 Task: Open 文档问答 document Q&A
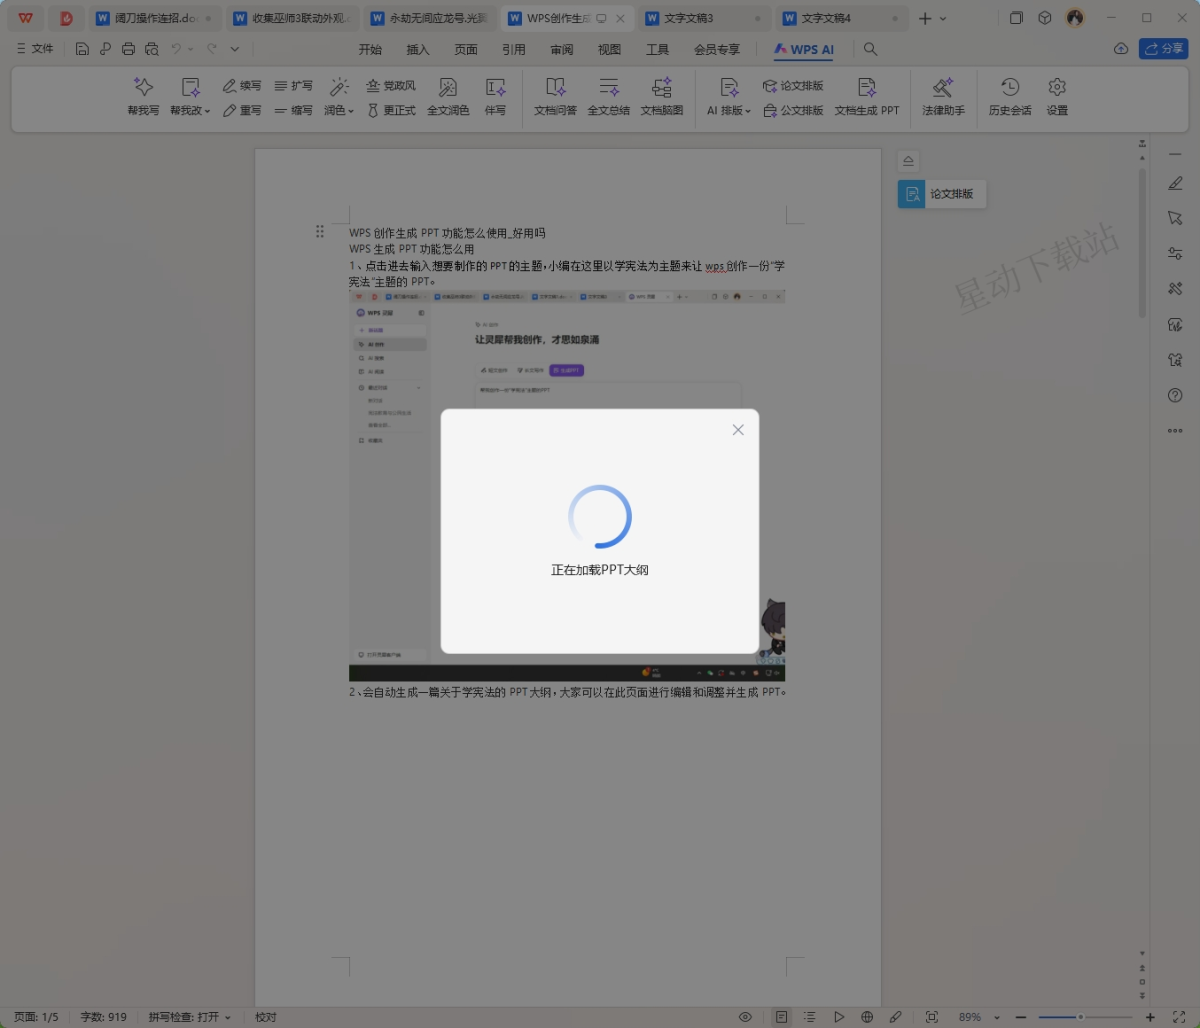pyautogui.click(x=555, y=97)
